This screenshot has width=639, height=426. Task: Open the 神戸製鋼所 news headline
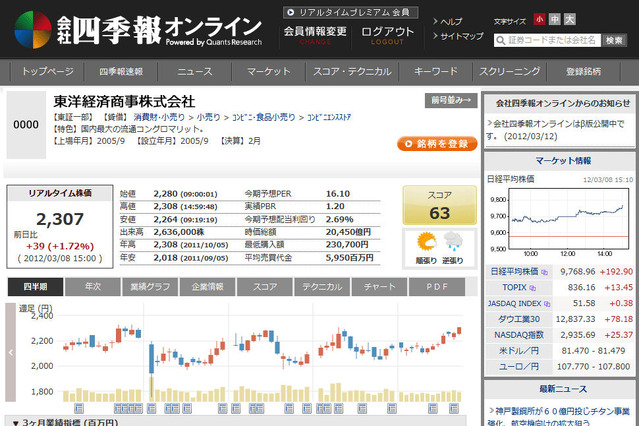(x=559, y=417)
